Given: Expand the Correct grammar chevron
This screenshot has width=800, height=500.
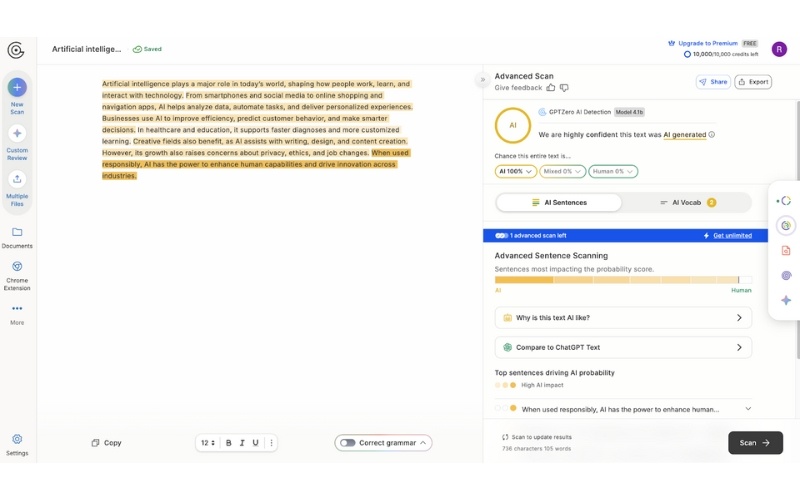Looking at the screenshot, I should (x=423, y=443).
